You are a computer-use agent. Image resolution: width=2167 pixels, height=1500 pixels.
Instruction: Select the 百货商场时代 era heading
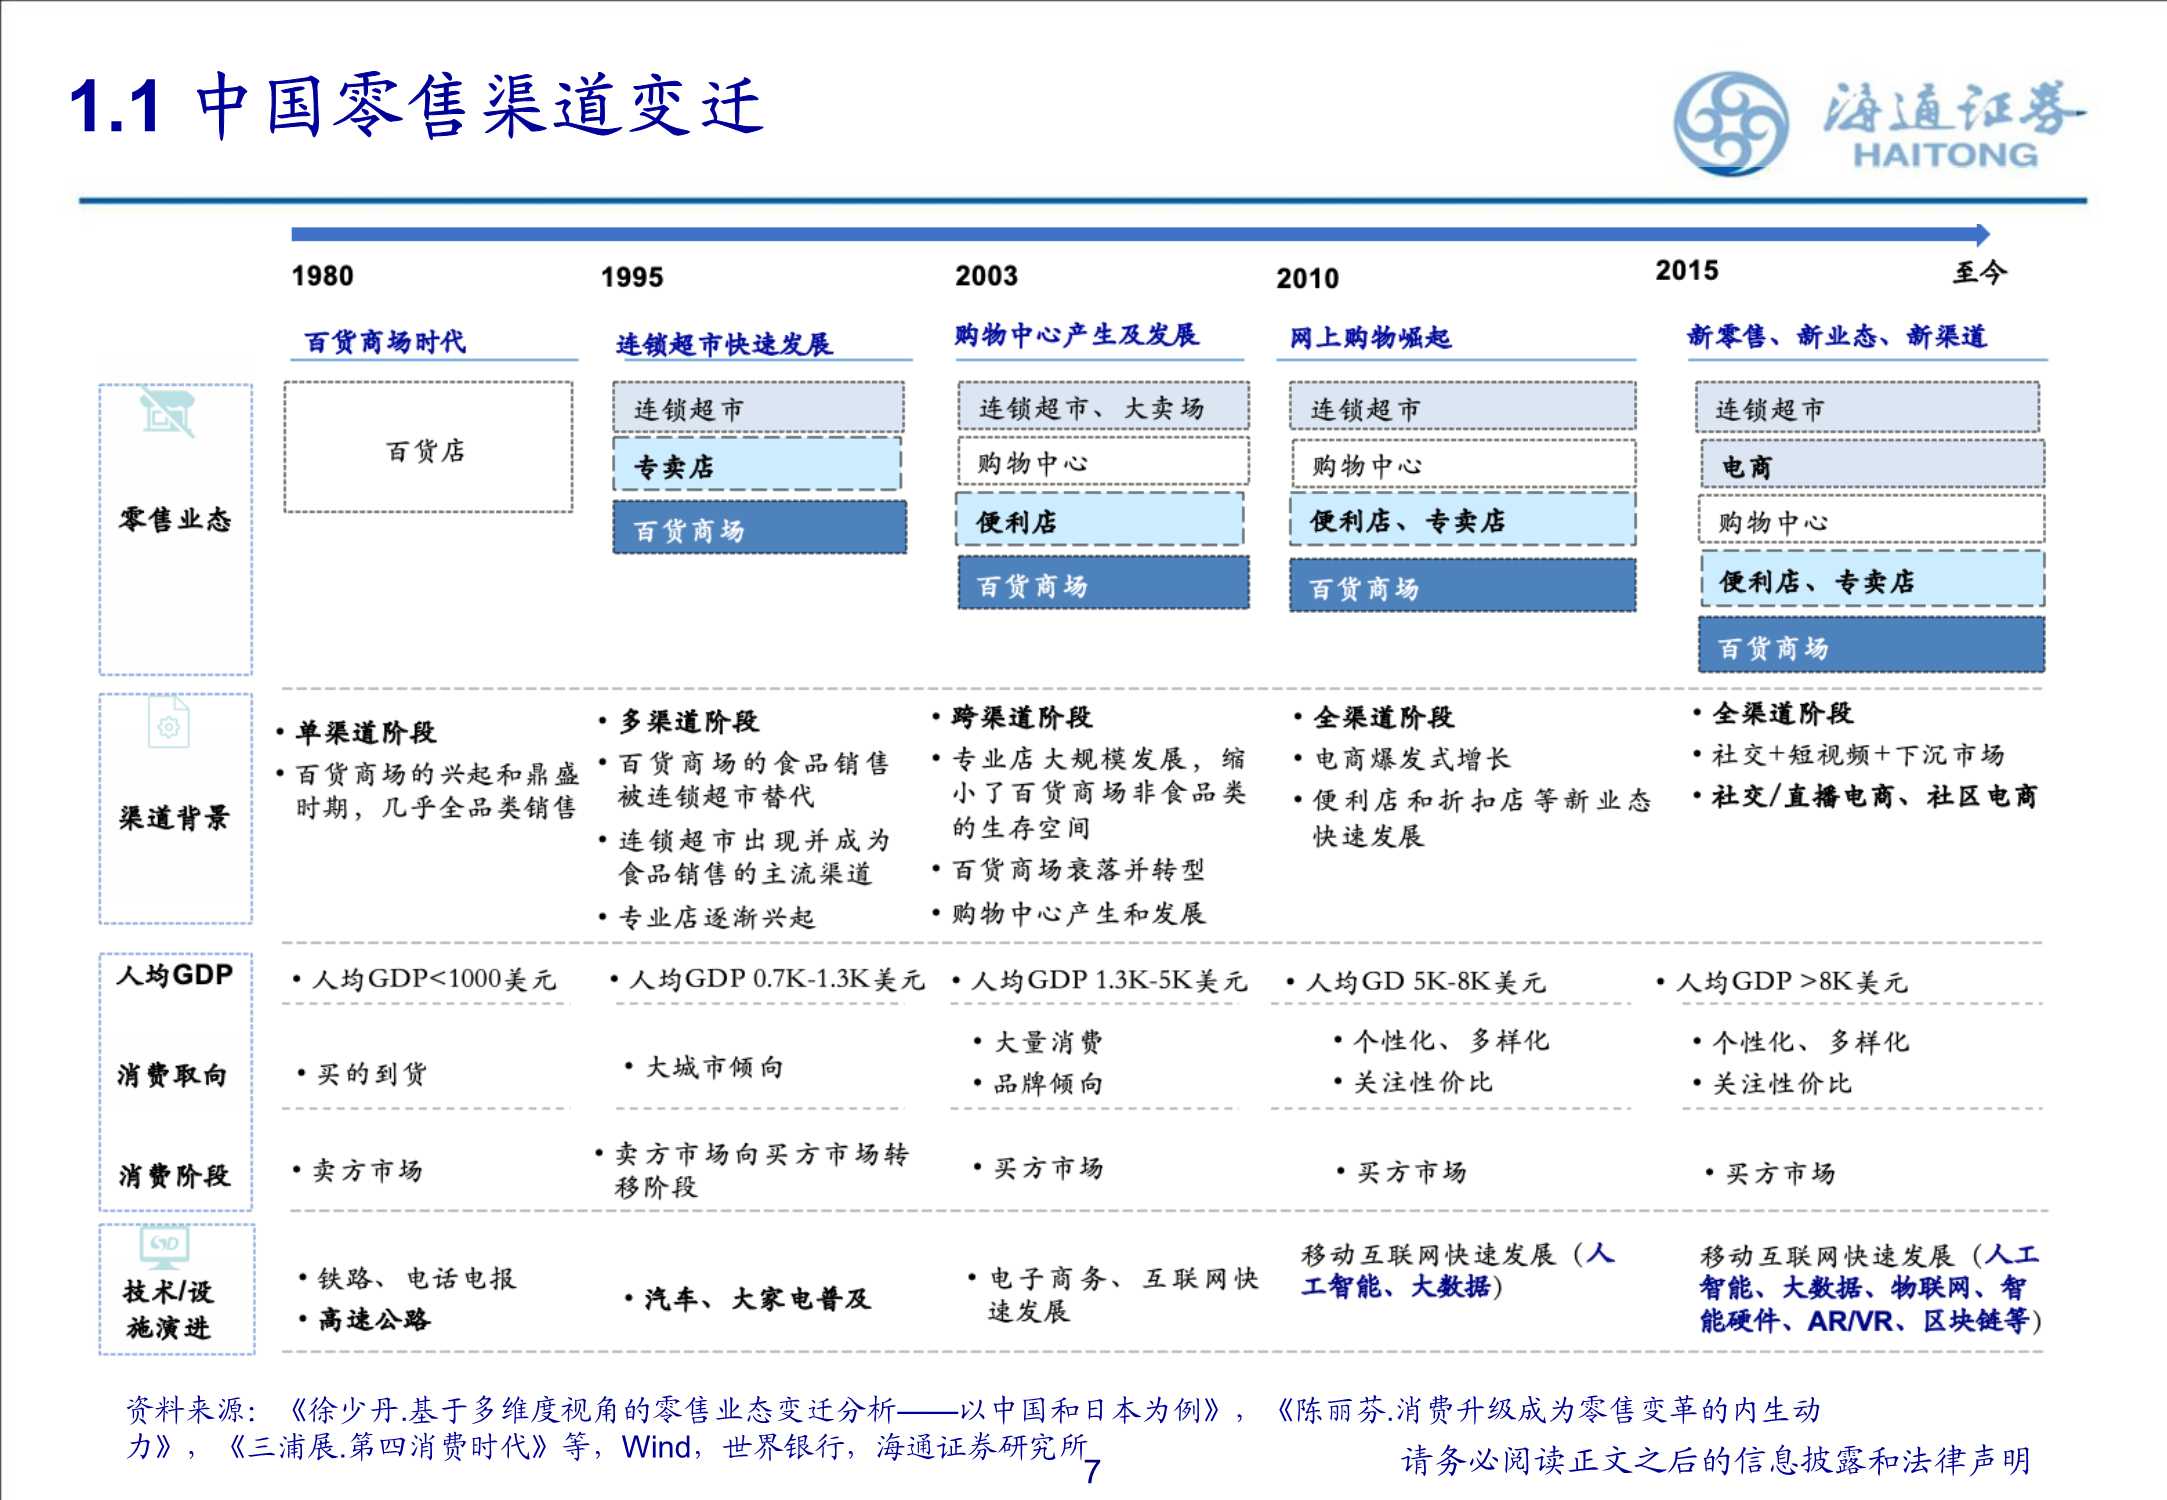385,342
